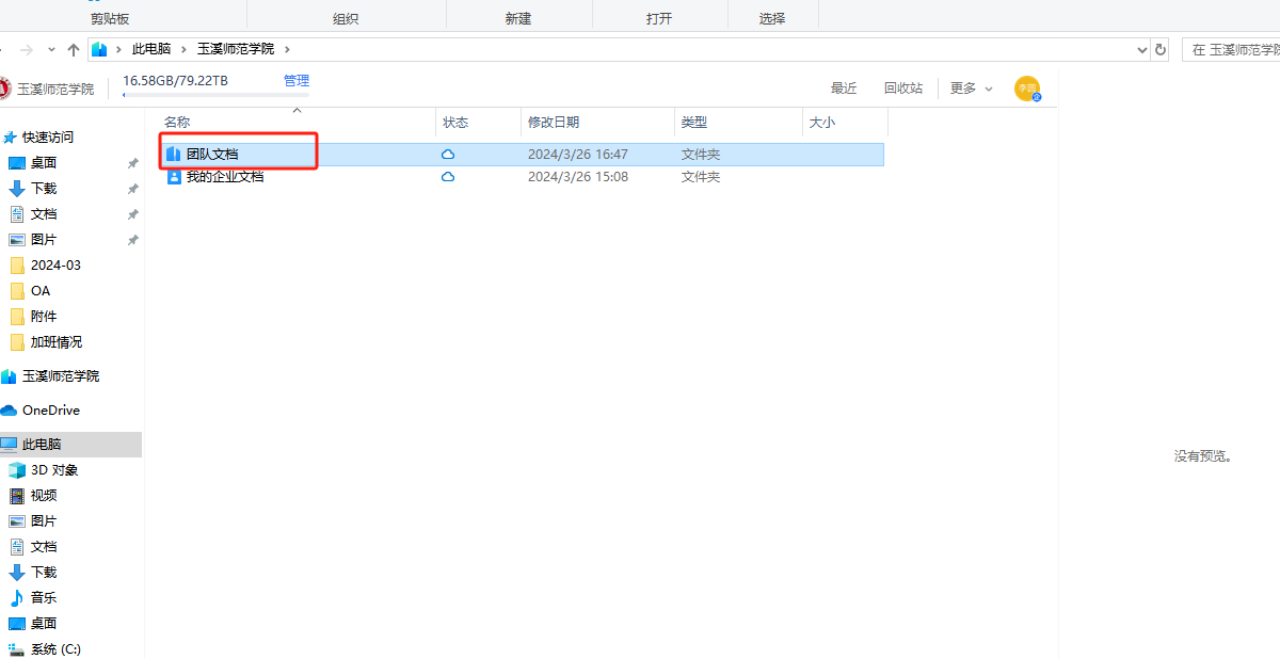Screen dimensions: 1280x659
Task: Open the 回收站 tab
Action: (903, 88)
